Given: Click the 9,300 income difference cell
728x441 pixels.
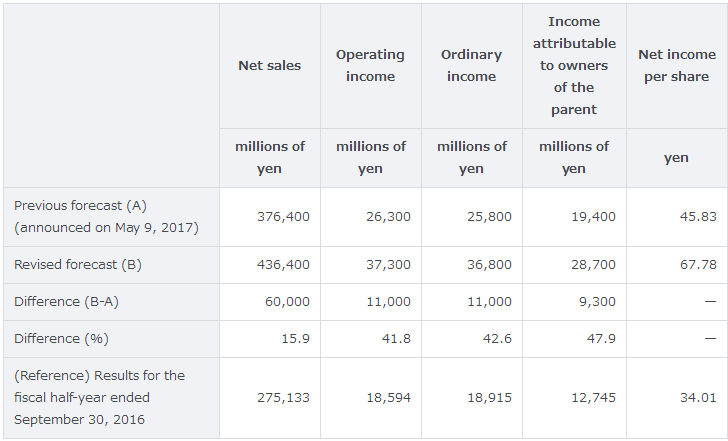Looking at the screenshot, I should tap(598, 301).
